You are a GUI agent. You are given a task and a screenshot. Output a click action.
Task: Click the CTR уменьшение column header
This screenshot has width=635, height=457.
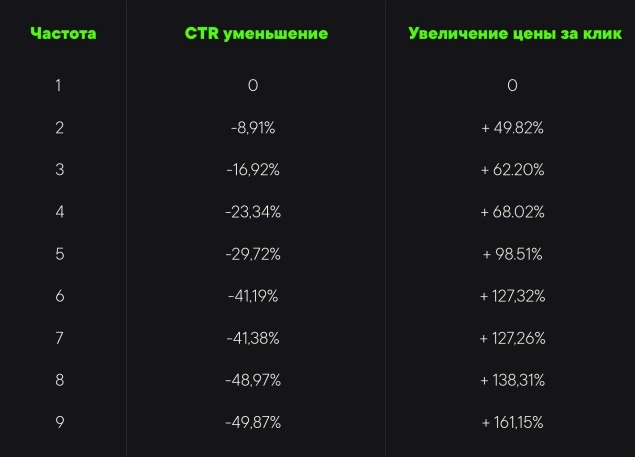256,34
